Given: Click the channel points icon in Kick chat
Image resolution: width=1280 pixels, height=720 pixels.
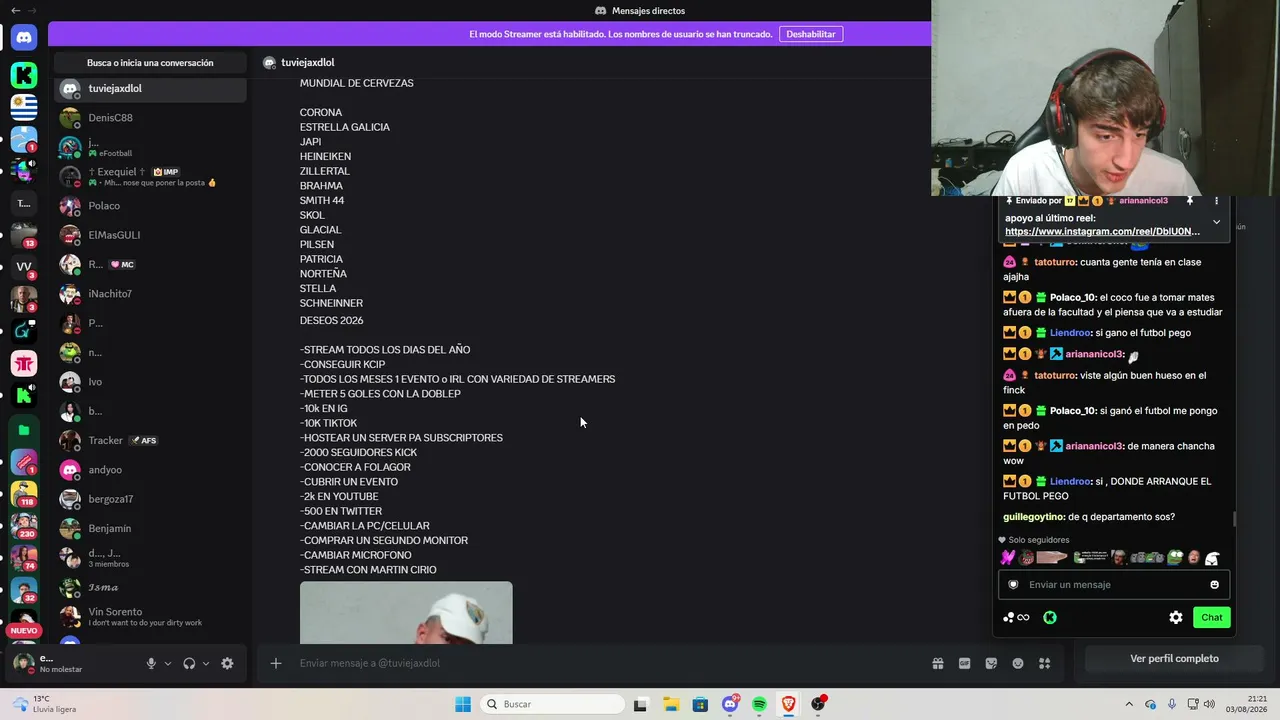Looking at the screenshot, I should [x=1016, y=617].
